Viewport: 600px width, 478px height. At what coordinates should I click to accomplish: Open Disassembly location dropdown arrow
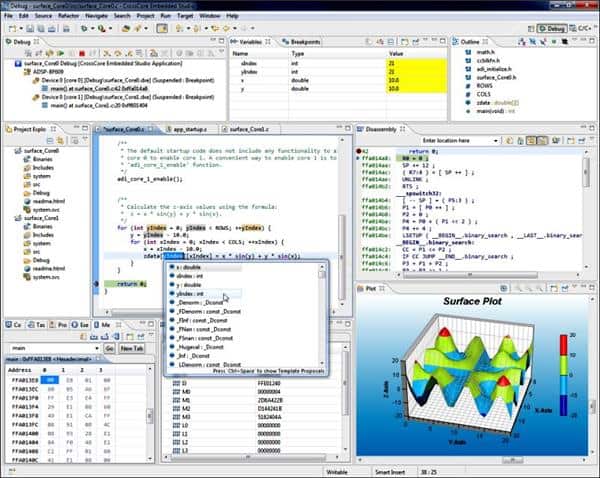pyautogui.click(x=505, y=141)
